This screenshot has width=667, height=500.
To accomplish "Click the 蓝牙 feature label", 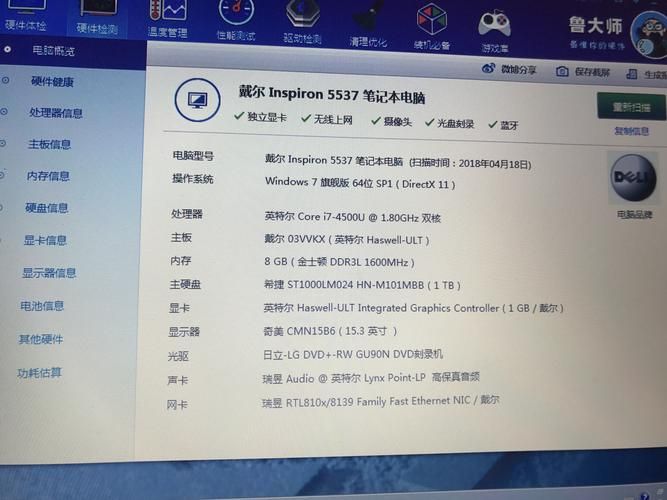I will [509, 125].
